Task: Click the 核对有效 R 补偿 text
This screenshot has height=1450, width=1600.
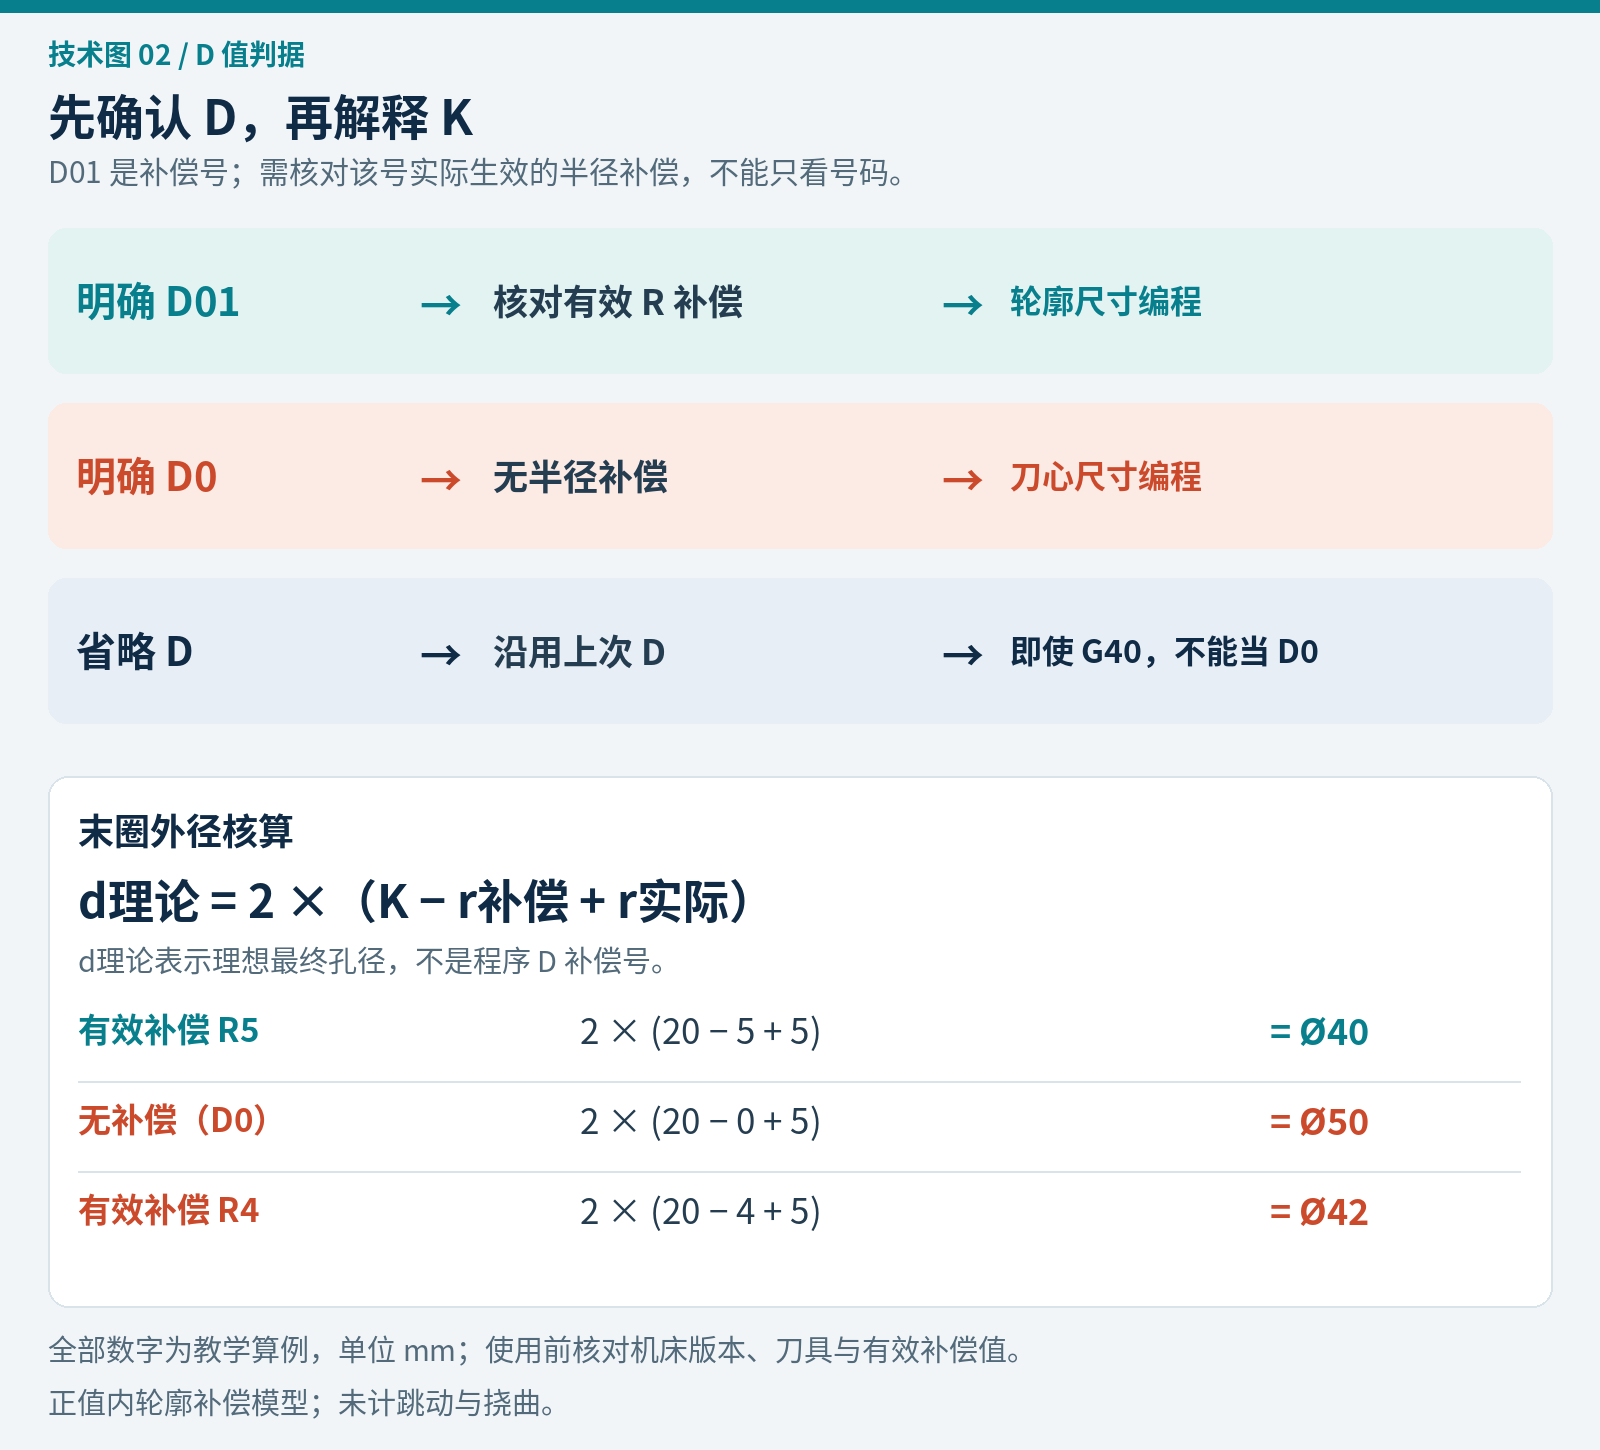Action: 618,302
